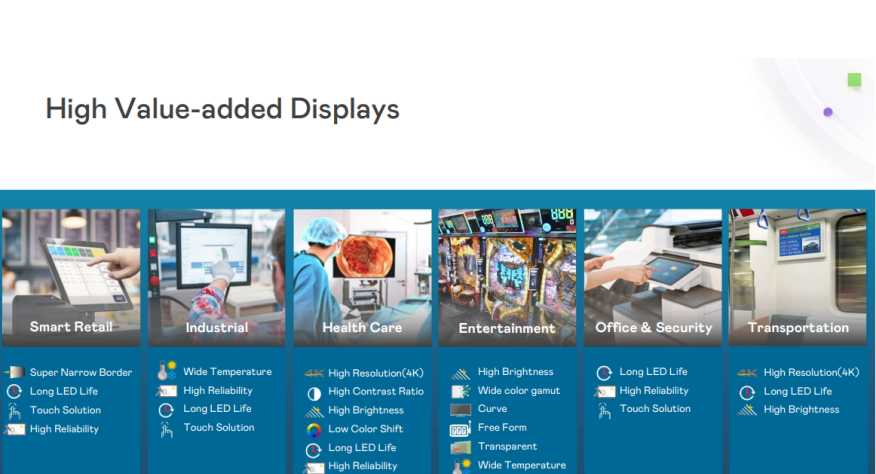Click the Transparent display icon
This screenshot has height=474, width=876.
tap(460, 447)
